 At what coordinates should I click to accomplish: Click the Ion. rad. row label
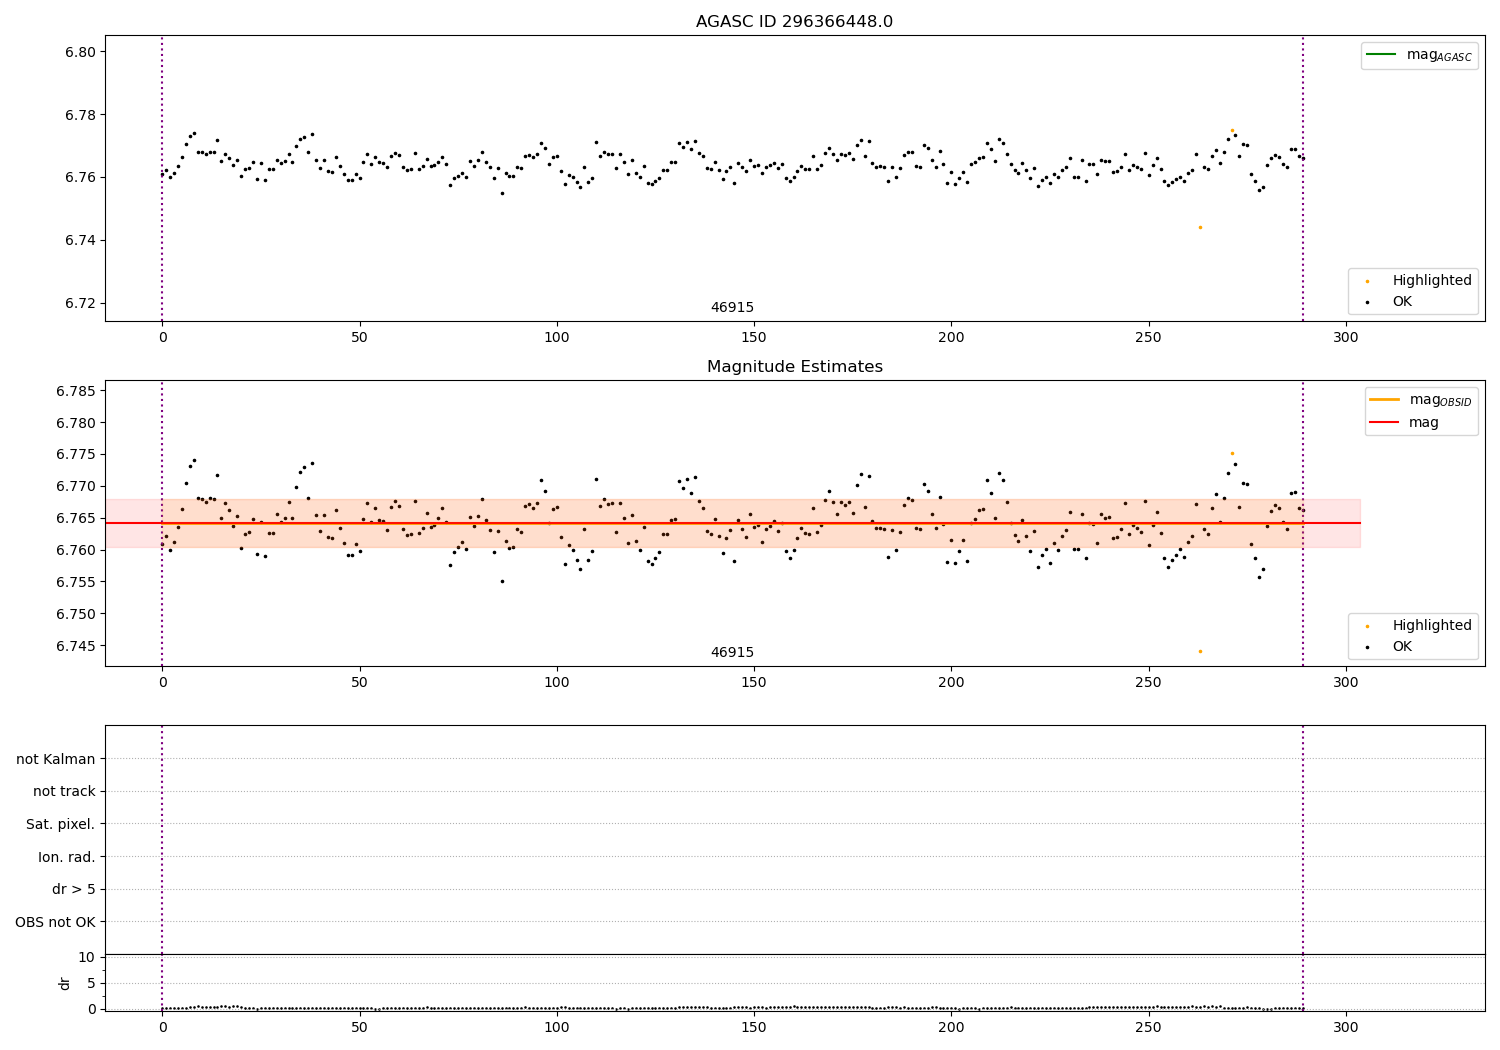click(67, 857)
